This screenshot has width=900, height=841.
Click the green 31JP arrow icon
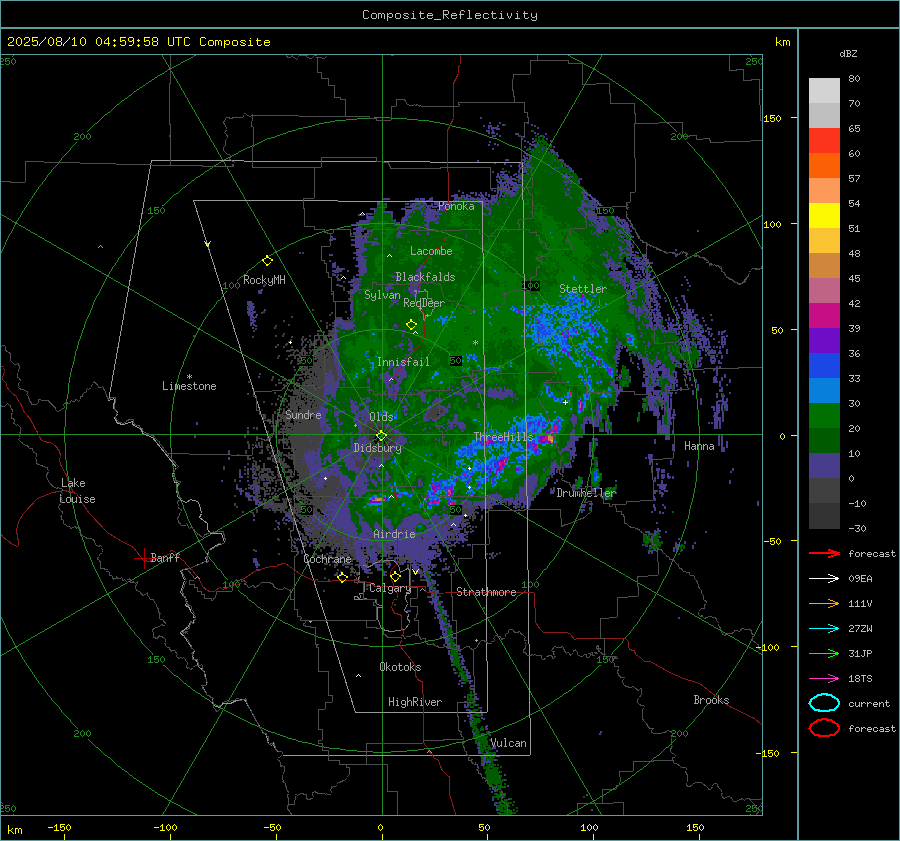coord(824,653)
